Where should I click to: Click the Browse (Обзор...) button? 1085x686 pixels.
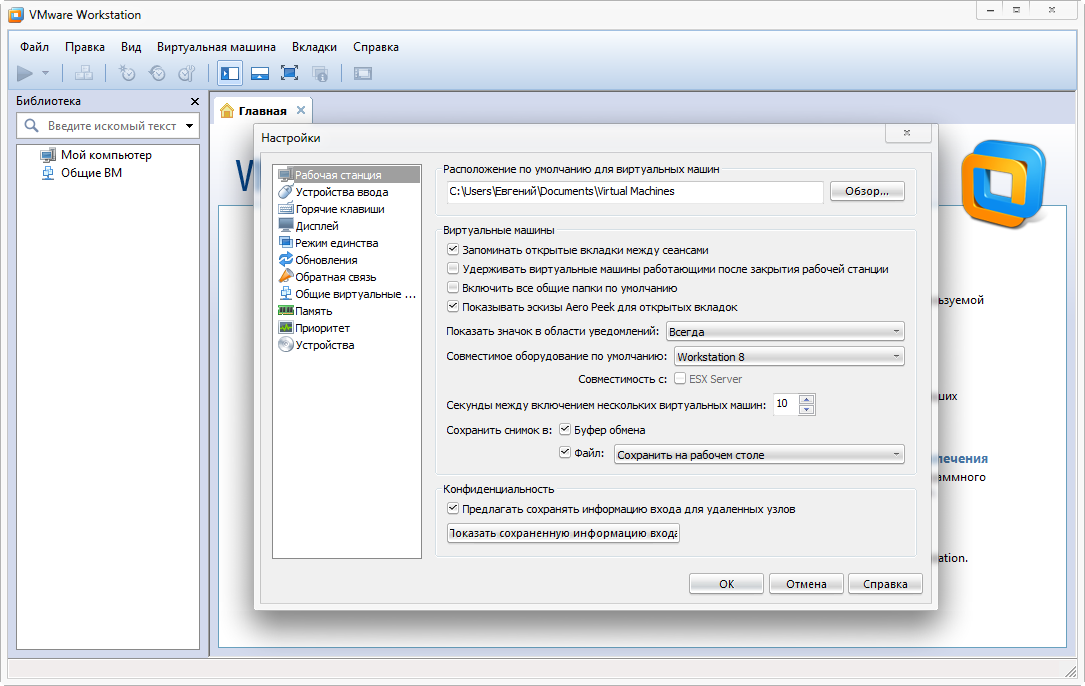(x=867, y=191)
